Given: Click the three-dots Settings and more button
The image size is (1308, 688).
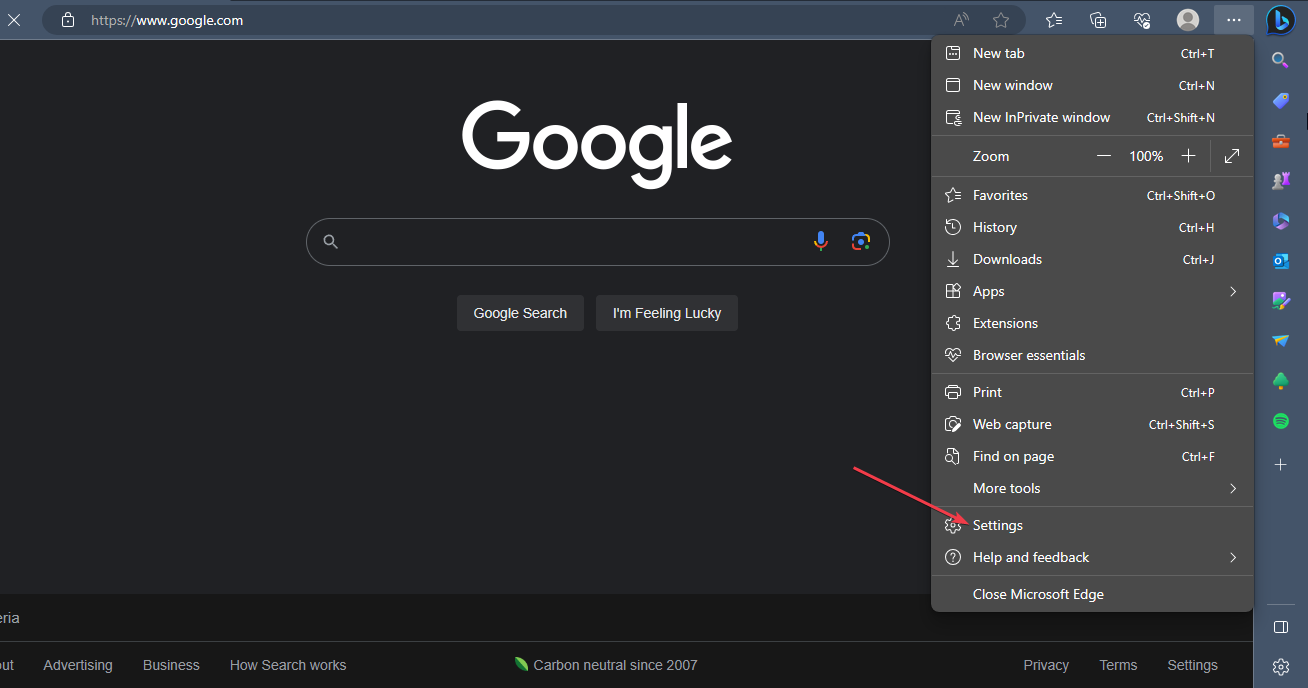Looking at the screenshot, I should click(1233, 20).
